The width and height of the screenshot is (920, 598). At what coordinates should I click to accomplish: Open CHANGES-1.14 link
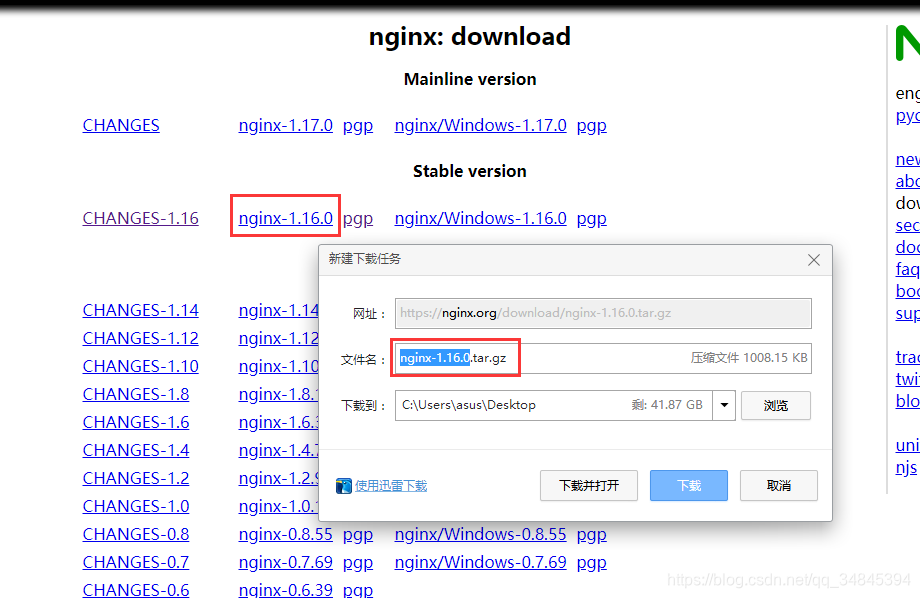click(140, 310)
